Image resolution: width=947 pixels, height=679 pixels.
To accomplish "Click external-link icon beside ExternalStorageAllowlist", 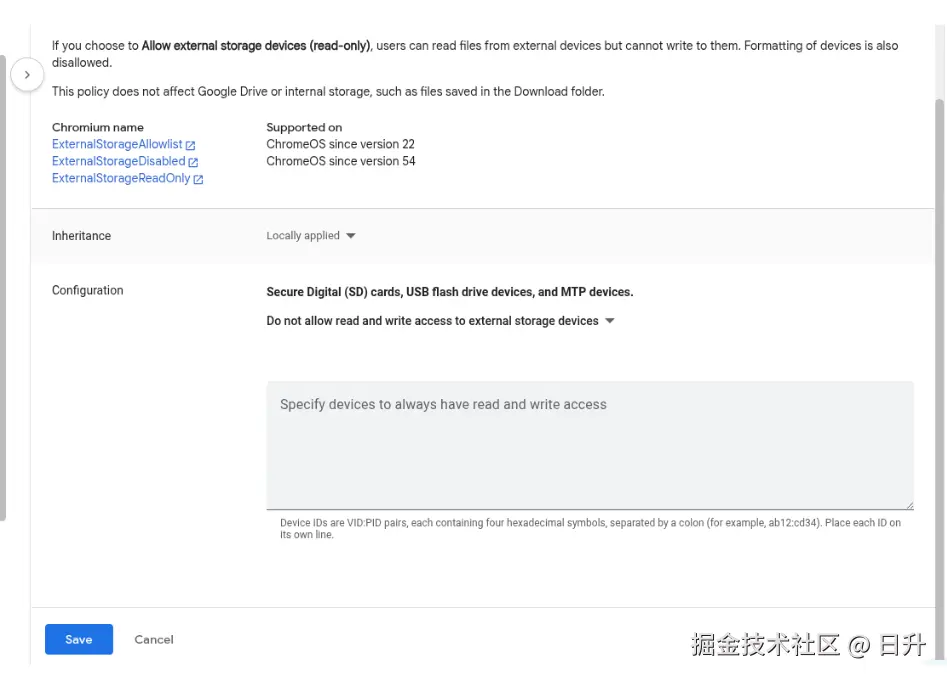I will [x=191, y=145].
